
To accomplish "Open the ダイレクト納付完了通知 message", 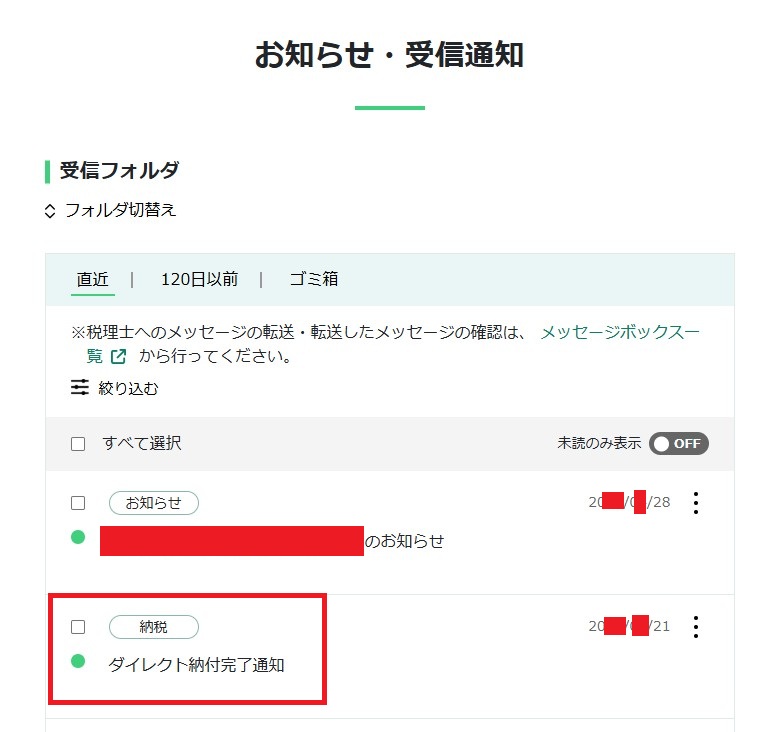I will click(x=196, y=665).
